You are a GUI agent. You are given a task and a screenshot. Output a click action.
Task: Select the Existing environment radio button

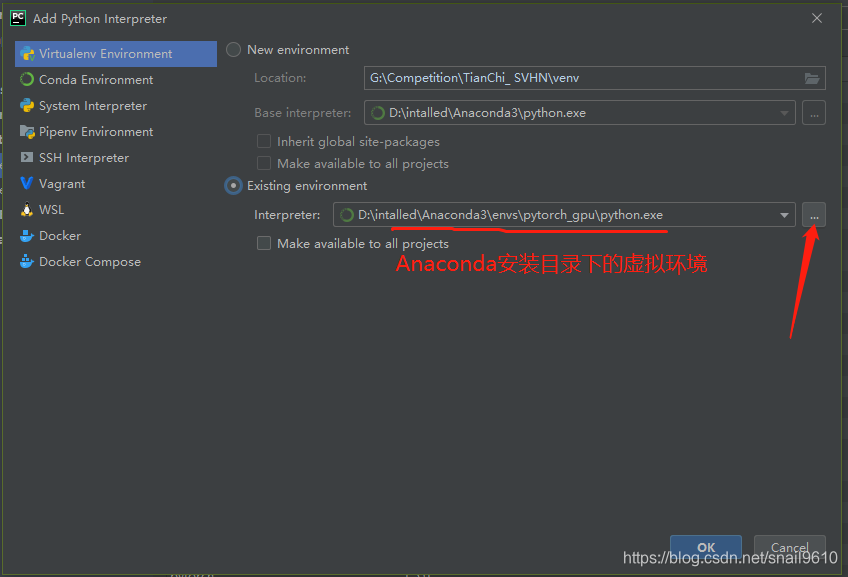234,185
